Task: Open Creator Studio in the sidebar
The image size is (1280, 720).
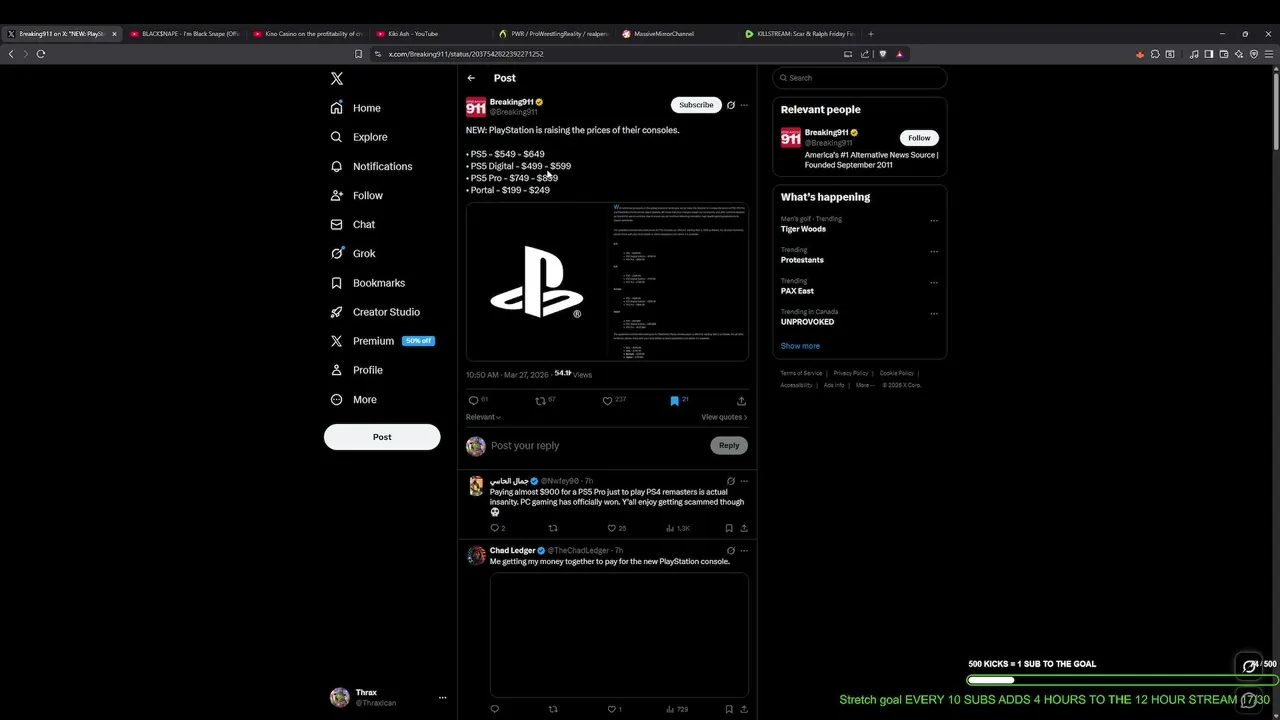Action: pos(375,312)
